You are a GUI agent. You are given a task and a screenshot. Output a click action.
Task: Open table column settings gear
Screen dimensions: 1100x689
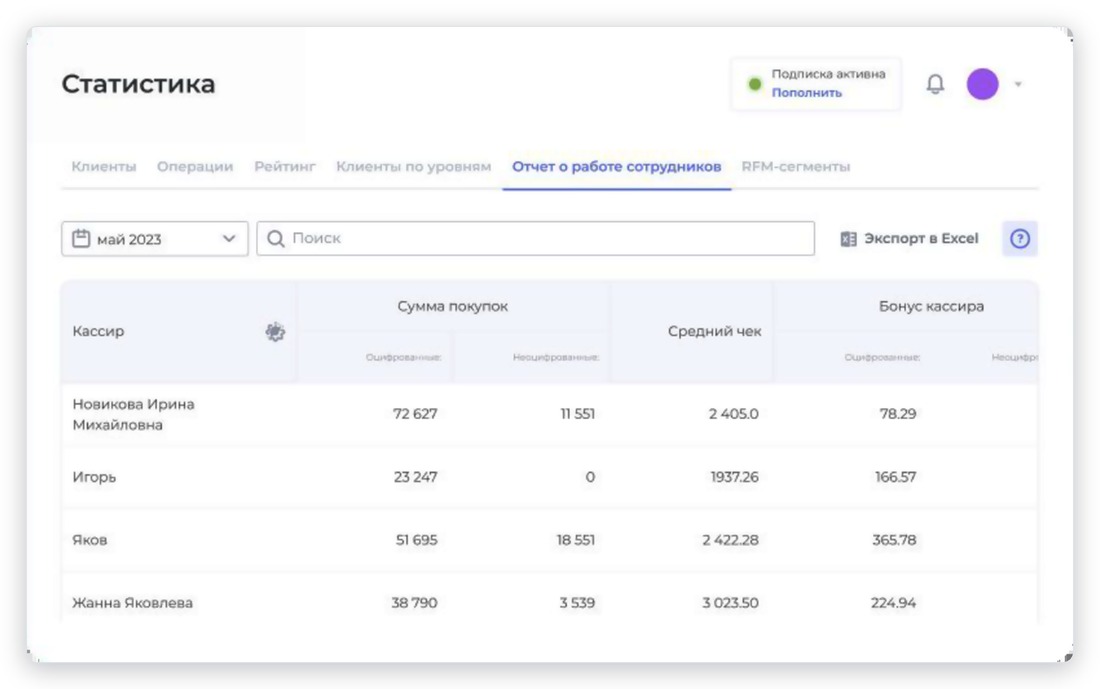(275, 331)
